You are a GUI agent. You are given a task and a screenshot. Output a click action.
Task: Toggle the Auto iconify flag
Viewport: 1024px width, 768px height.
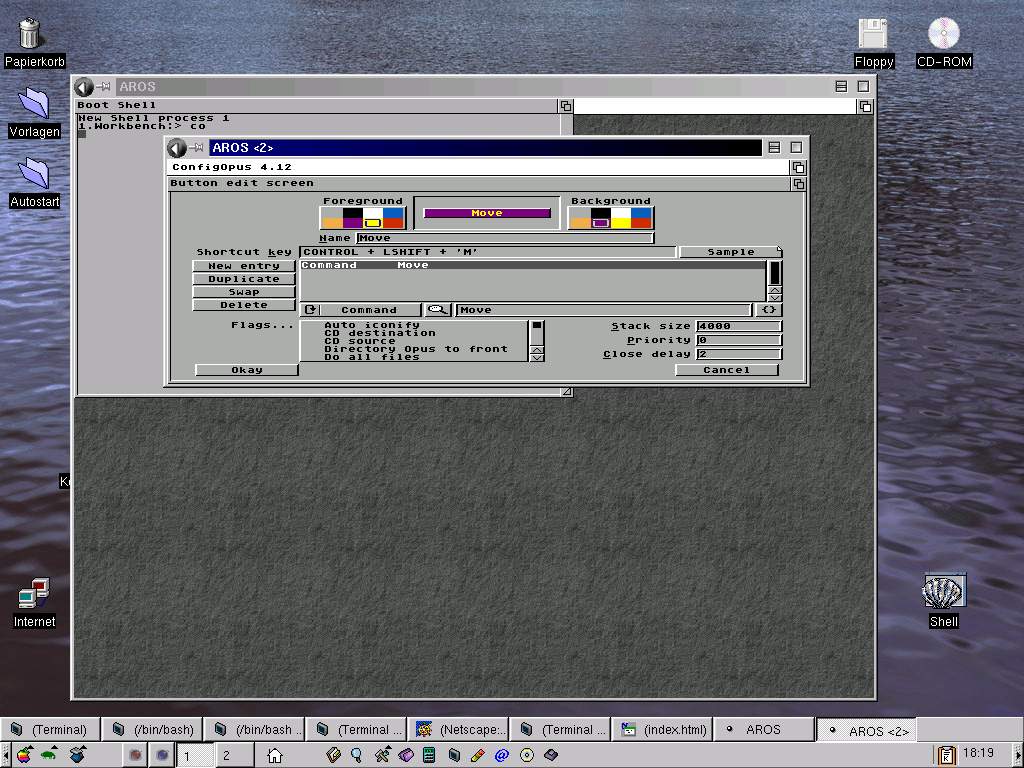pyautogui.click(x=371, y=325)
